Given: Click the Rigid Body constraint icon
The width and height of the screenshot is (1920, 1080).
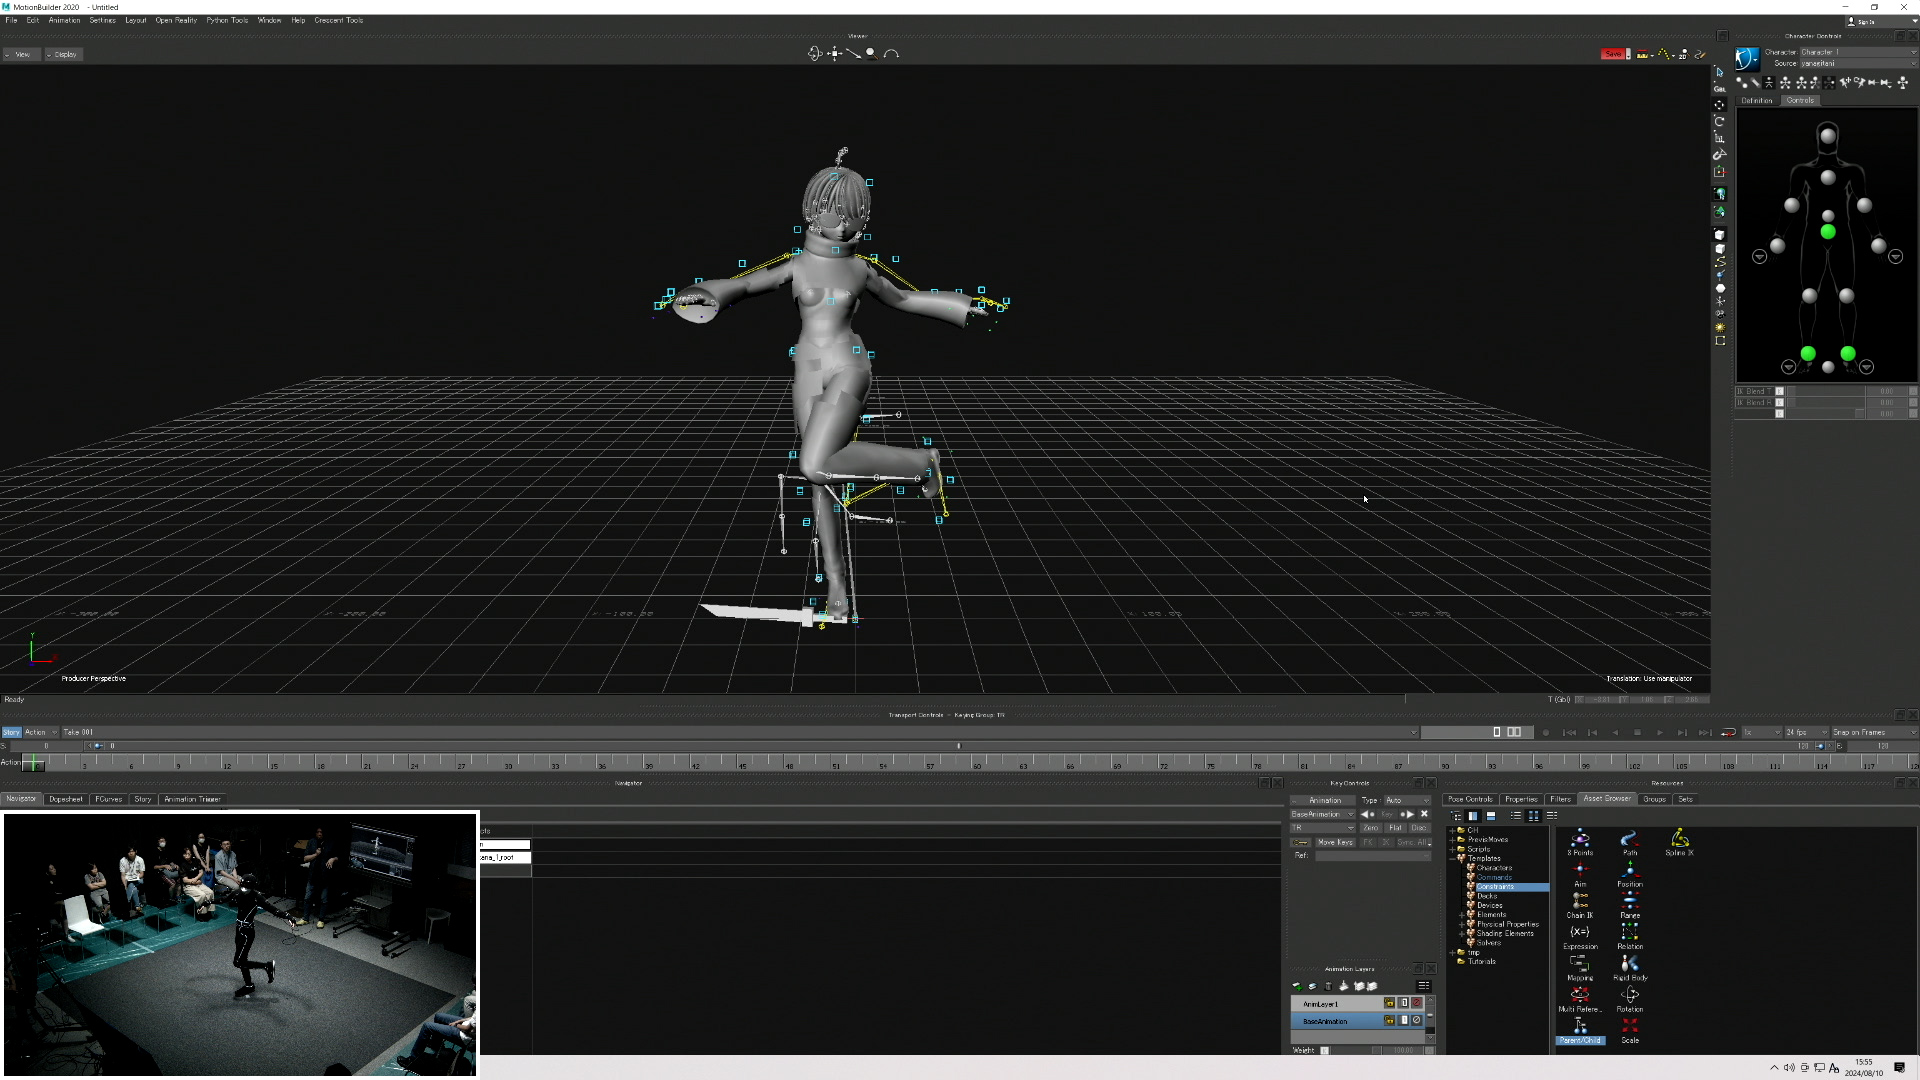Looking at the screenshot, I should [x=1630, y=963].
